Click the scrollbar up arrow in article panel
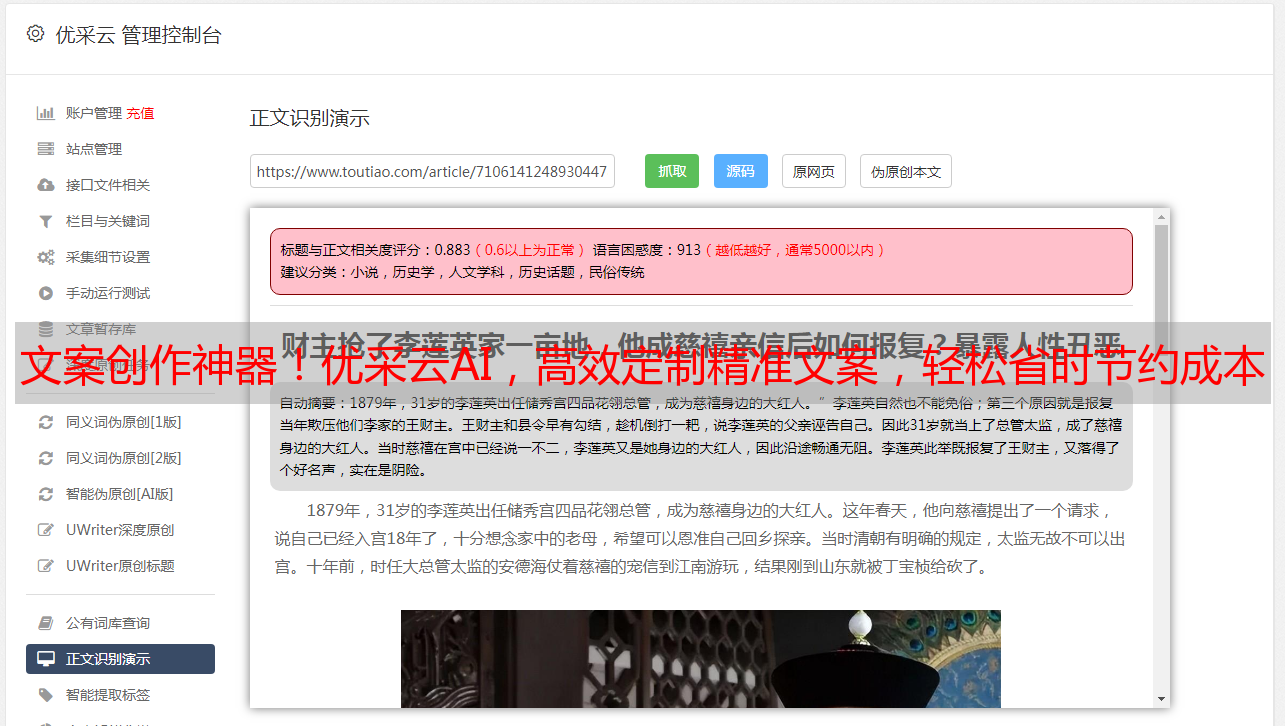Screen dimensions: 1285x726 1161,216
